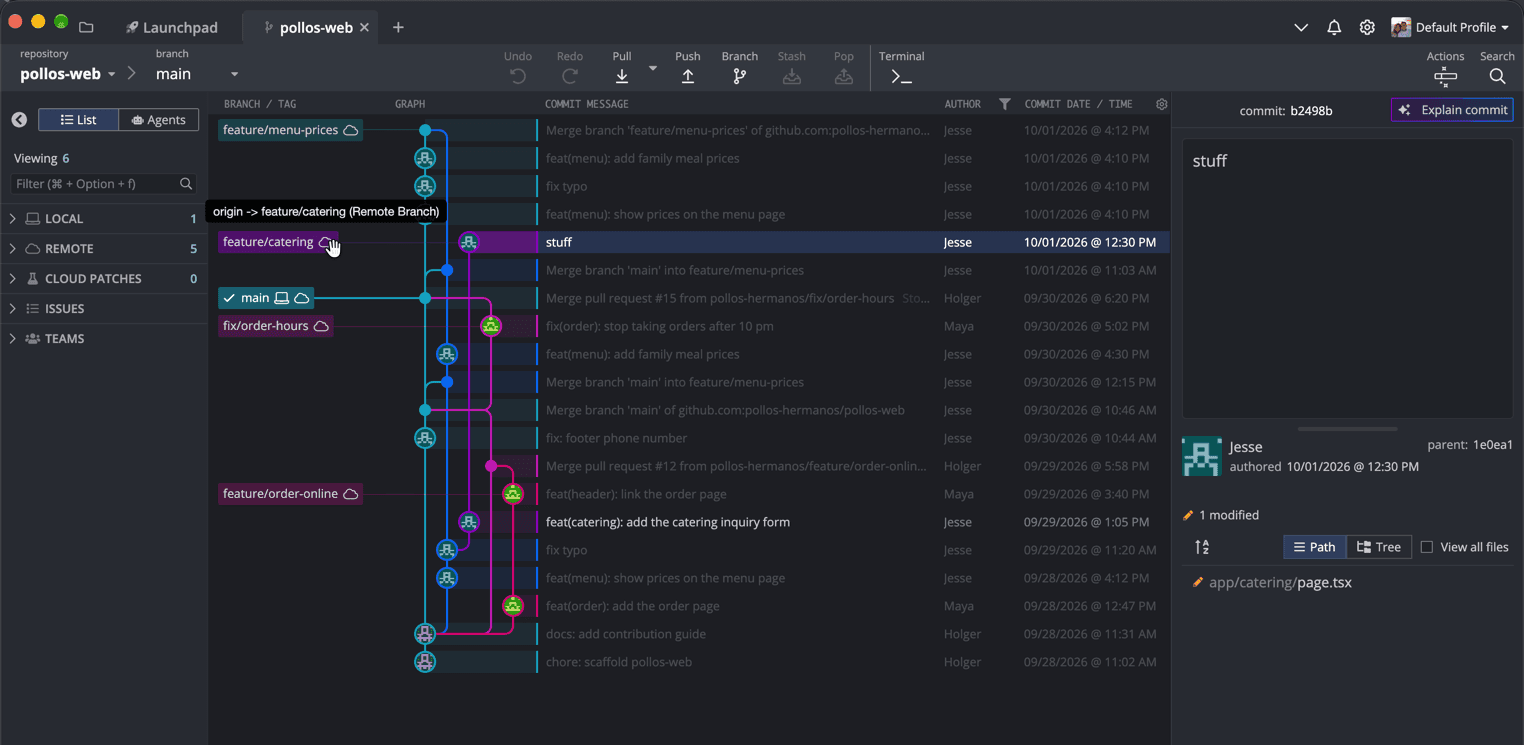Click the Redo toolbar icon

tap(570, 76)
